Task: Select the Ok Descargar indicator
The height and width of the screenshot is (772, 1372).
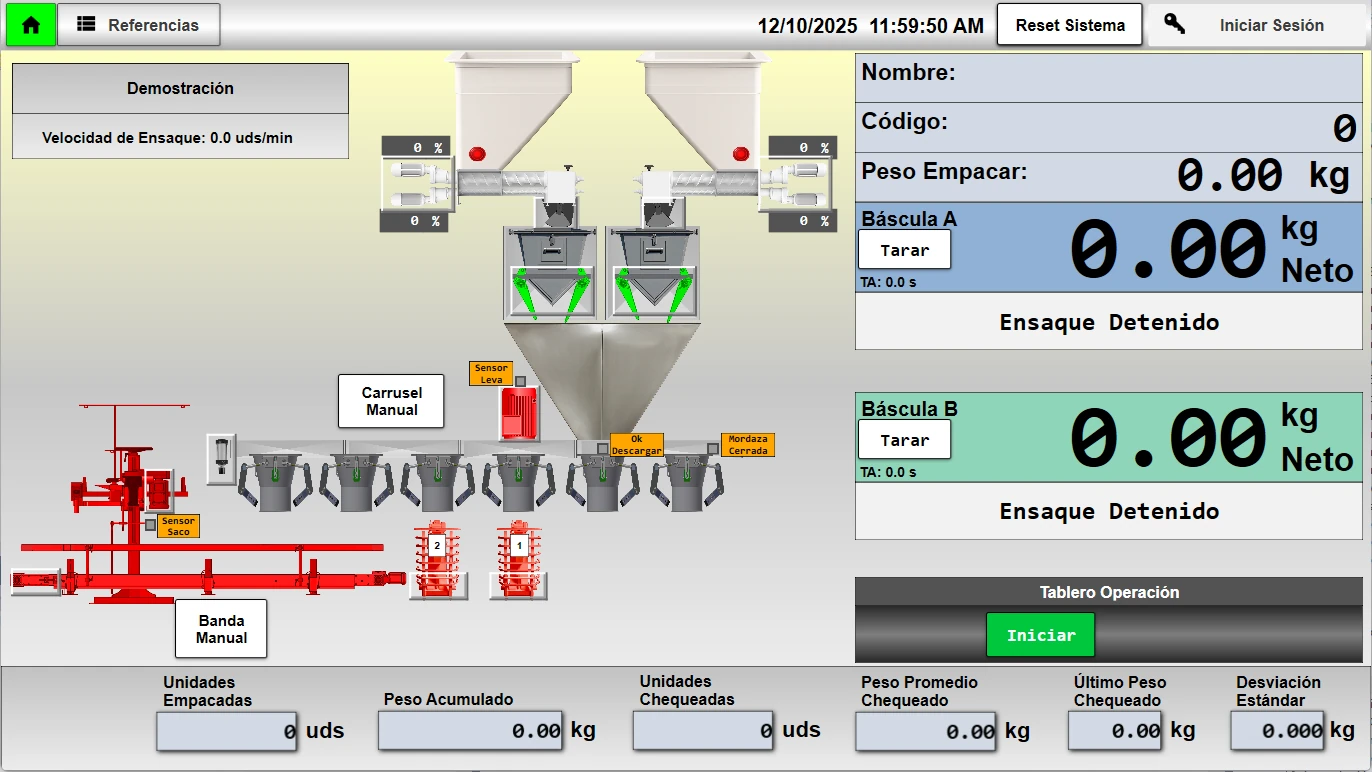Action: click(637, 445)
